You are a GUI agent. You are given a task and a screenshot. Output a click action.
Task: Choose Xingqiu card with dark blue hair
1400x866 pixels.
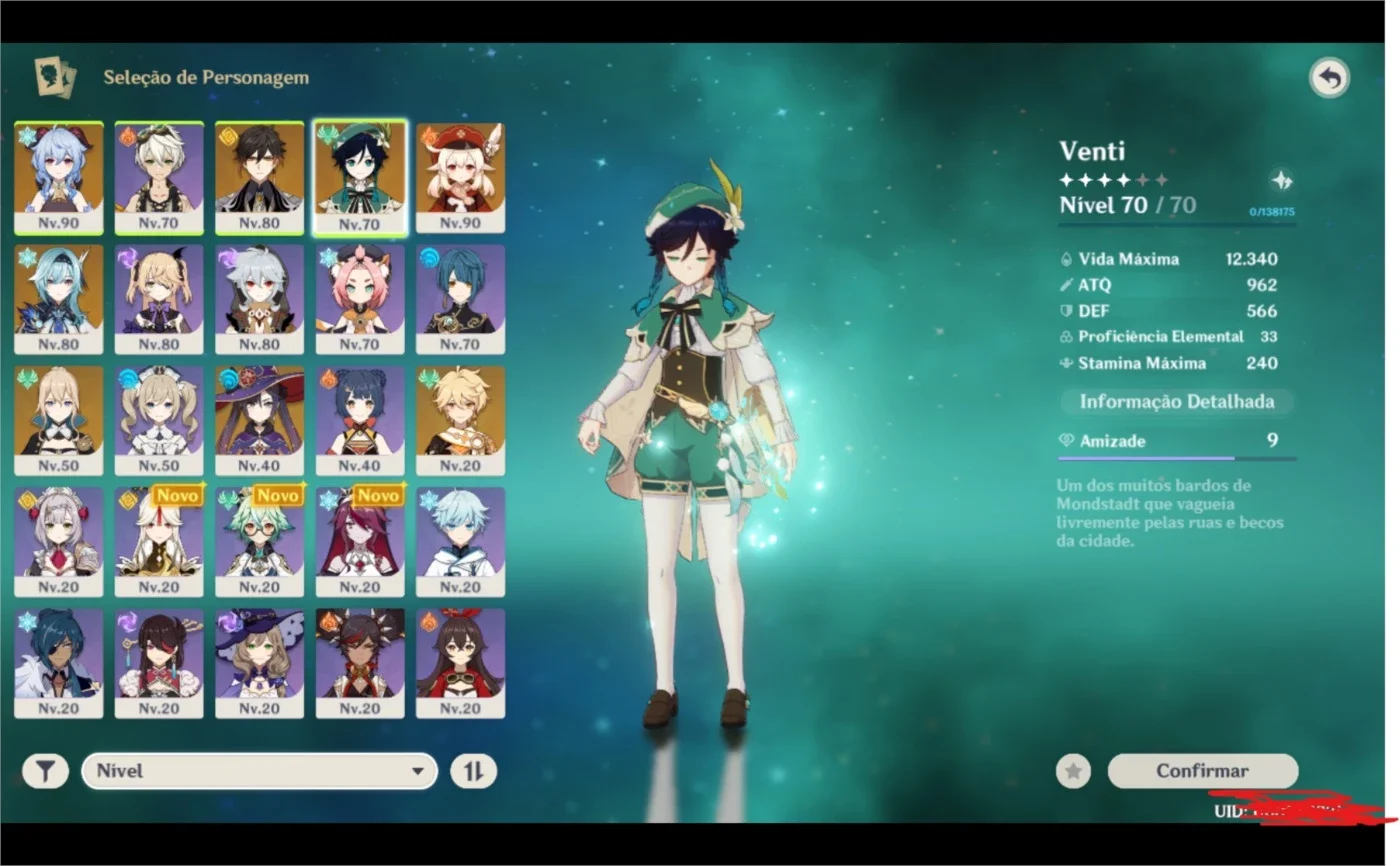coord(461,300)
